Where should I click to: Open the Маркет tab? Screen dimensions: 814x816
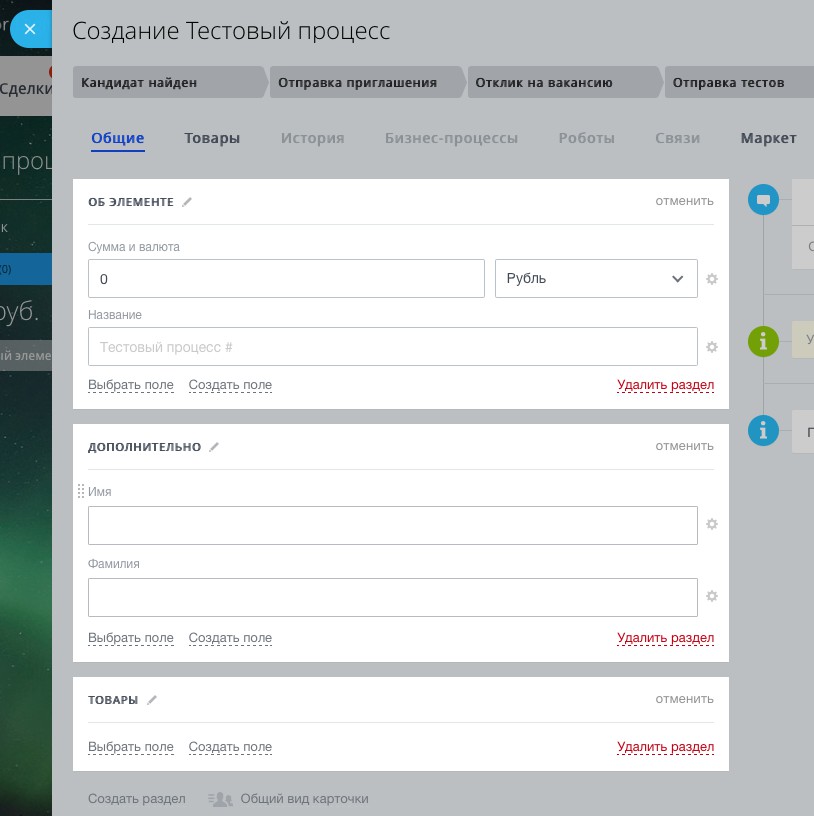(768, 138)
